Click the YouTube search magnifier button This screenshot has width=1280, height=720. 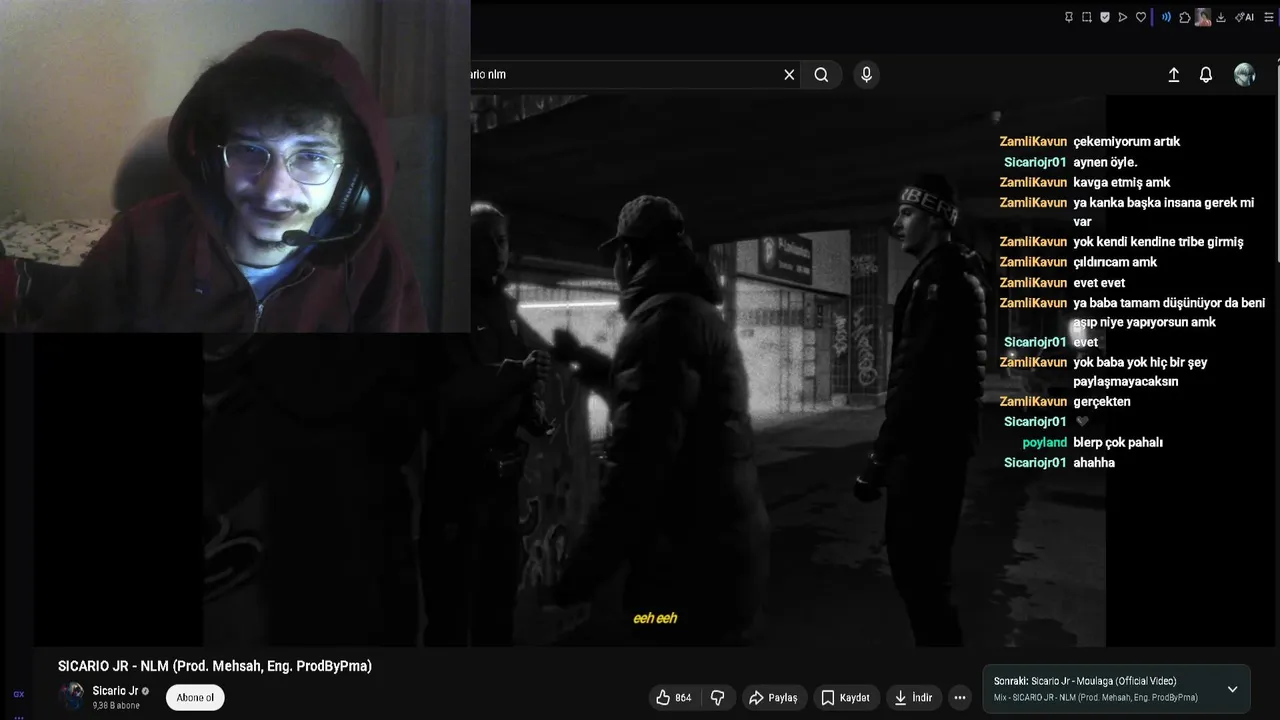click(x=821, y=75)
